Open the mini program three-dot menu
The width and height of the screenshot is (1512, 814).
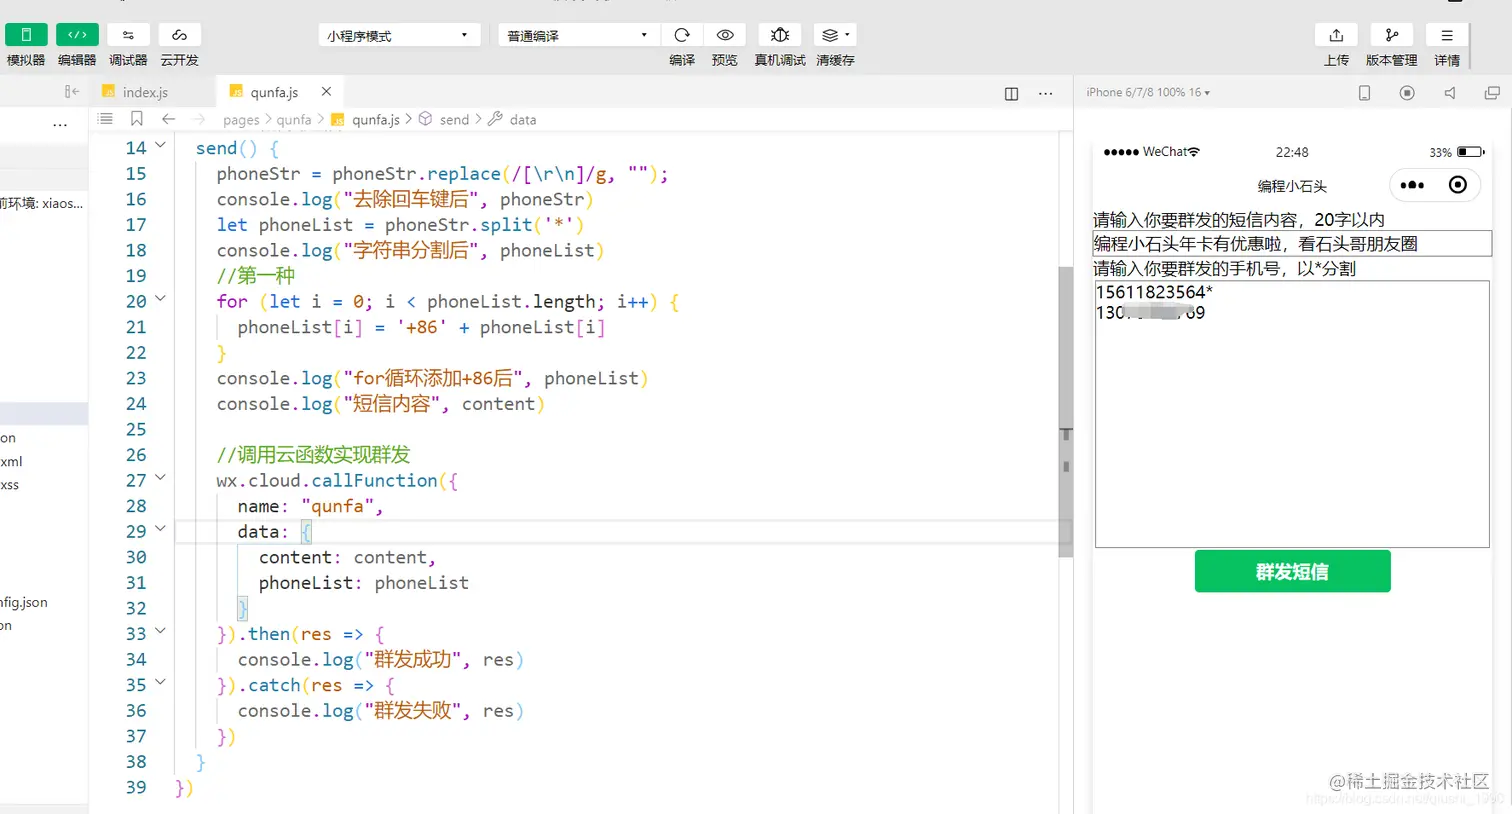pyautogui.click(x=1412, y=185)
